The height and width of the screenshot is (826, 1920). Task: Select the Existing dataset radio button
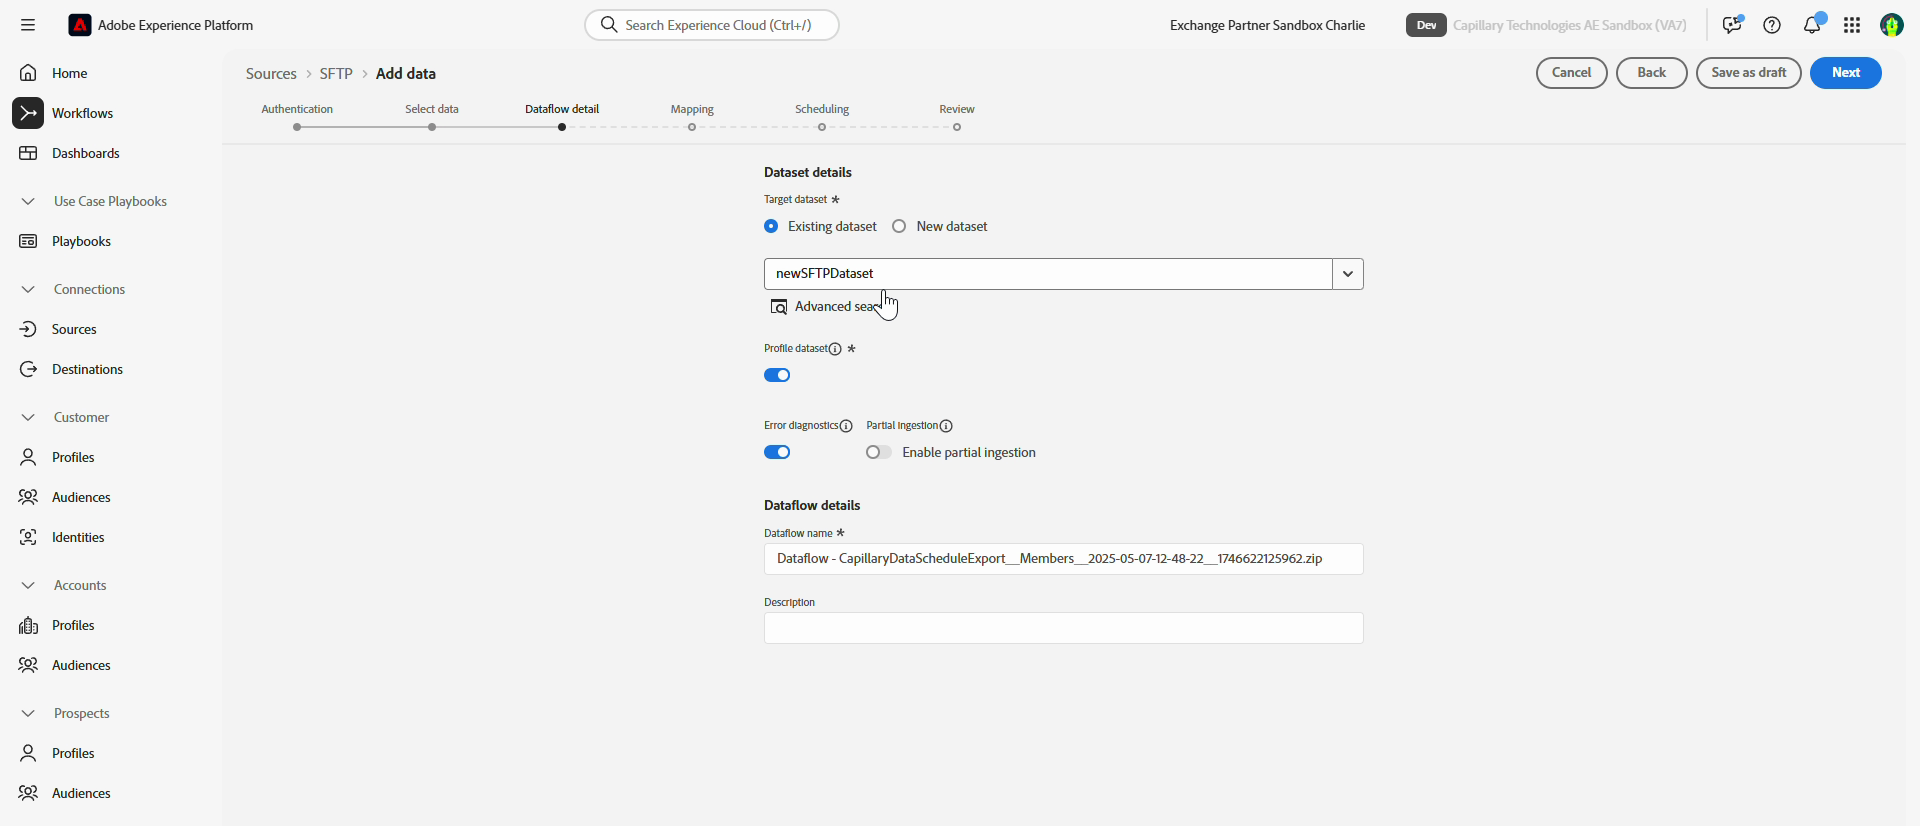[x=771, y=227]
